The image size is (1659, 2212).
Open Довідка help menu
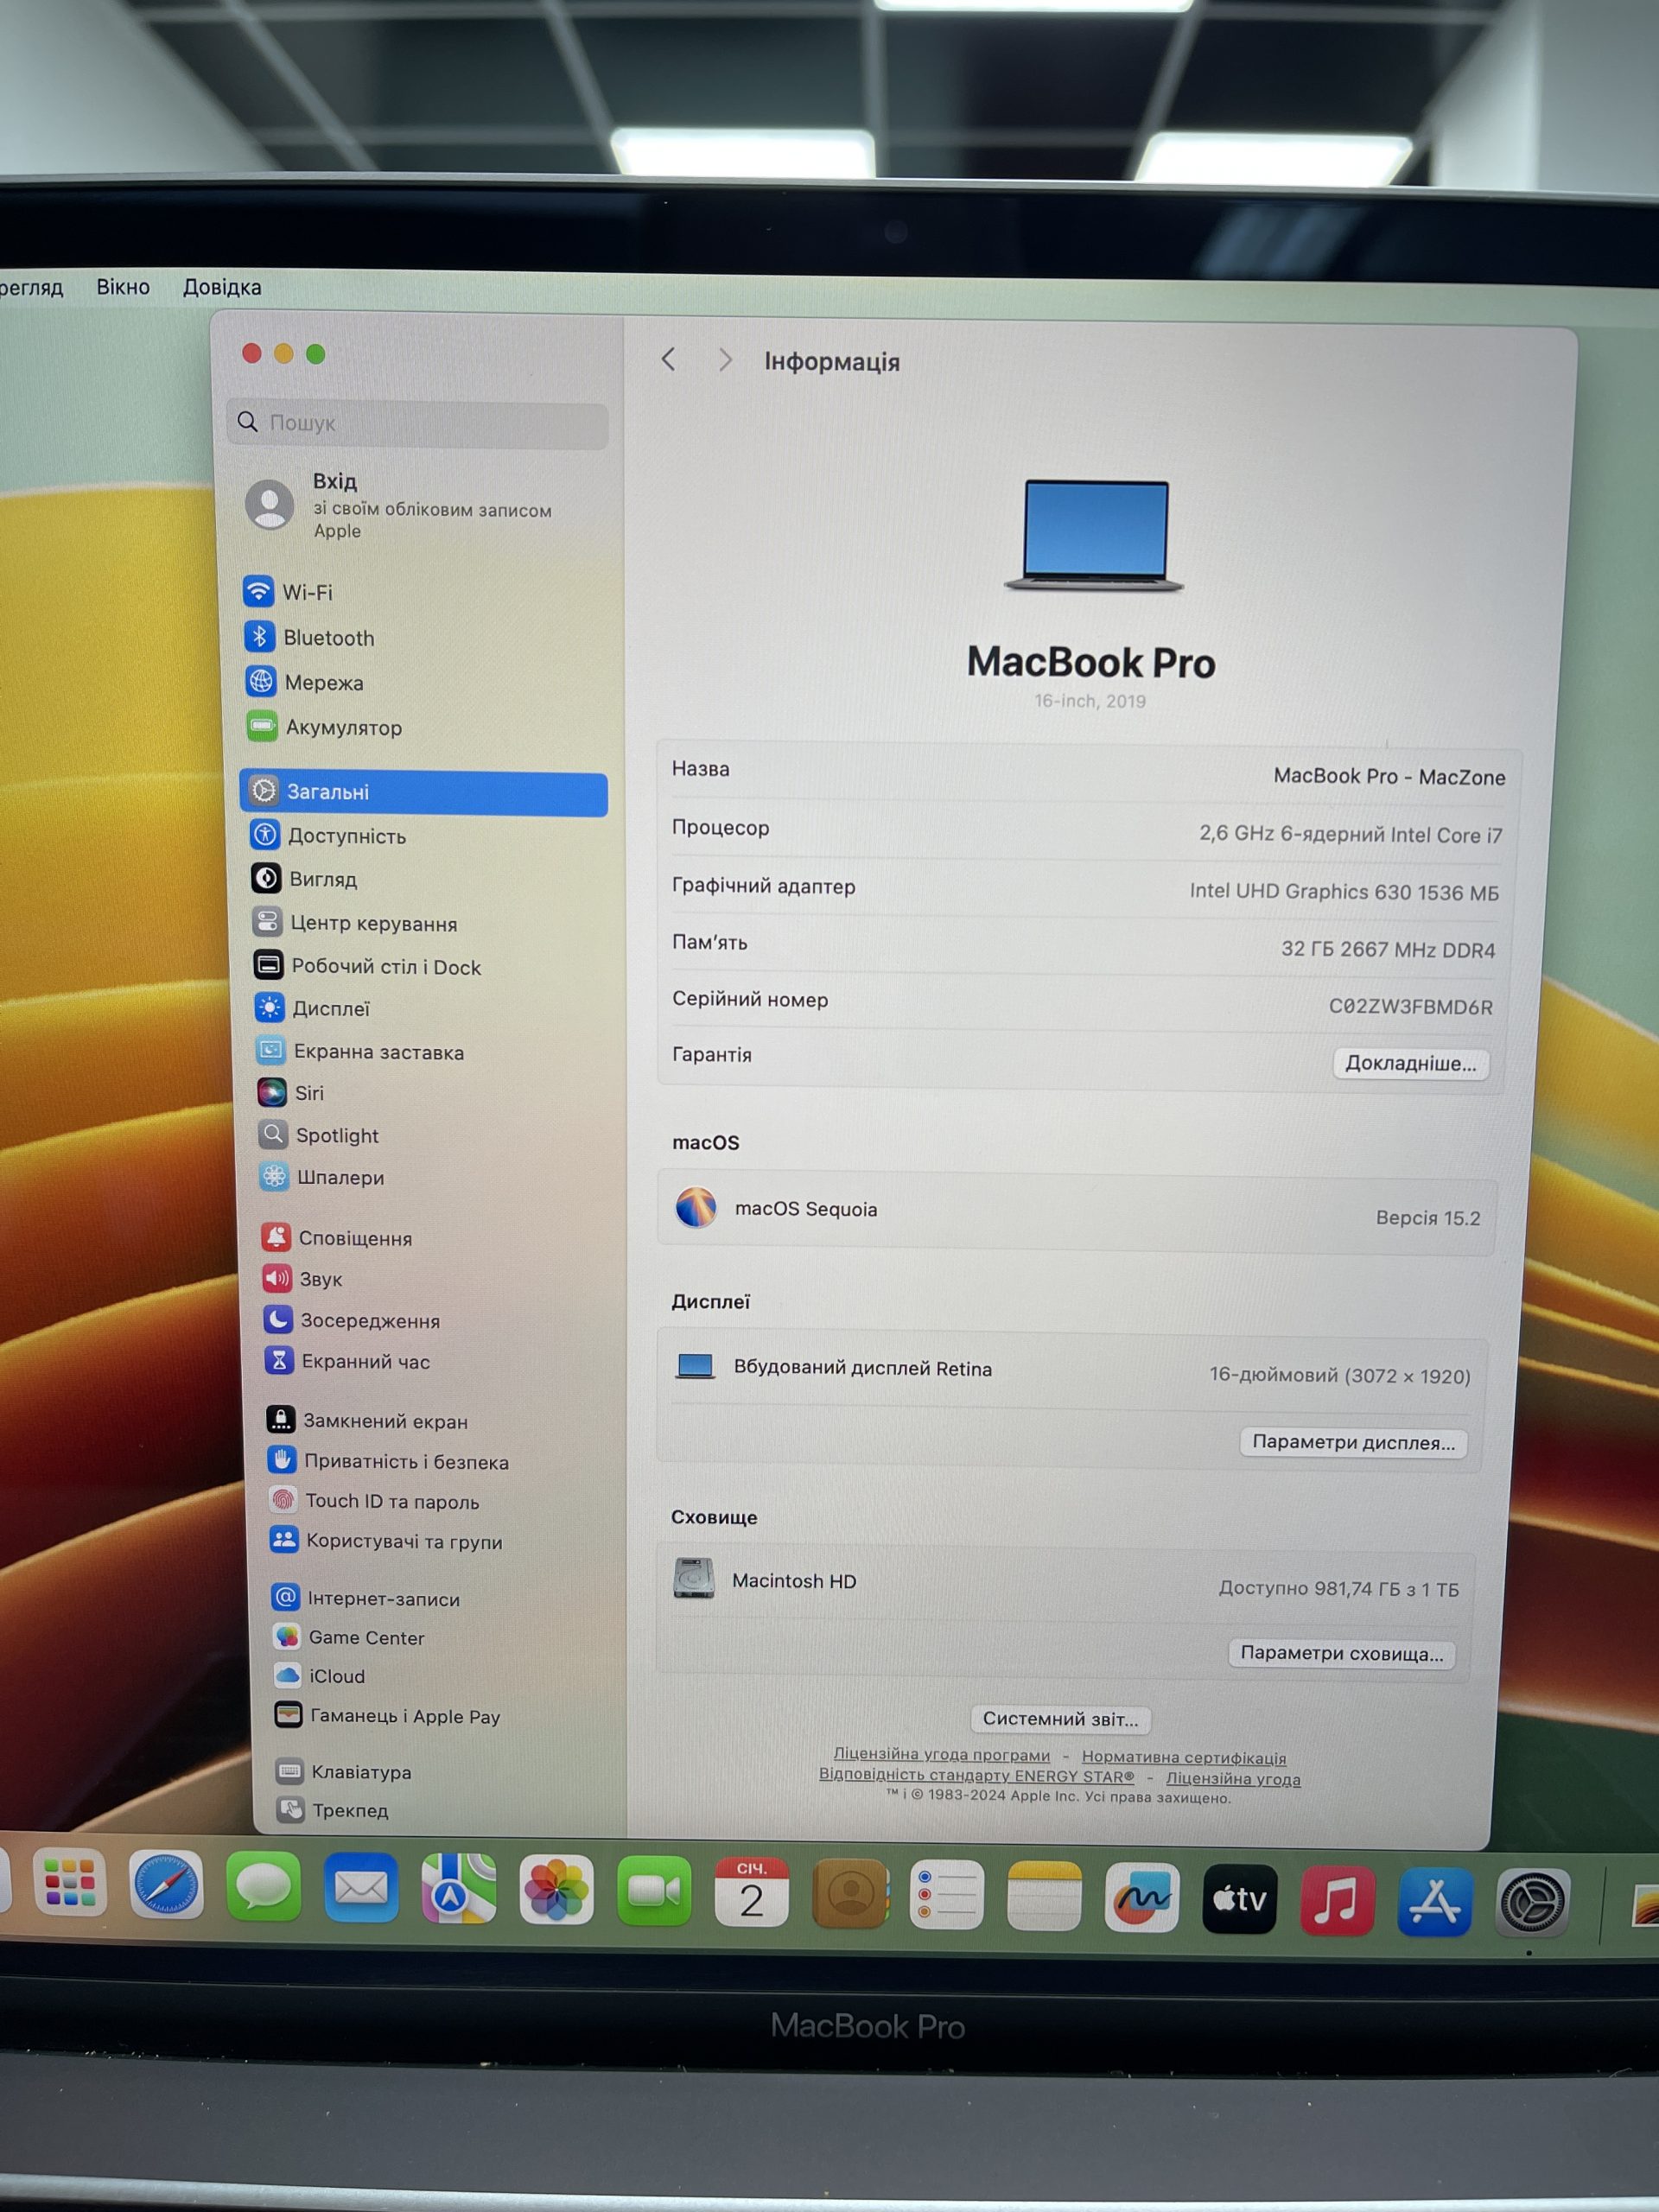pyautogui.click(x=222, y=287)
